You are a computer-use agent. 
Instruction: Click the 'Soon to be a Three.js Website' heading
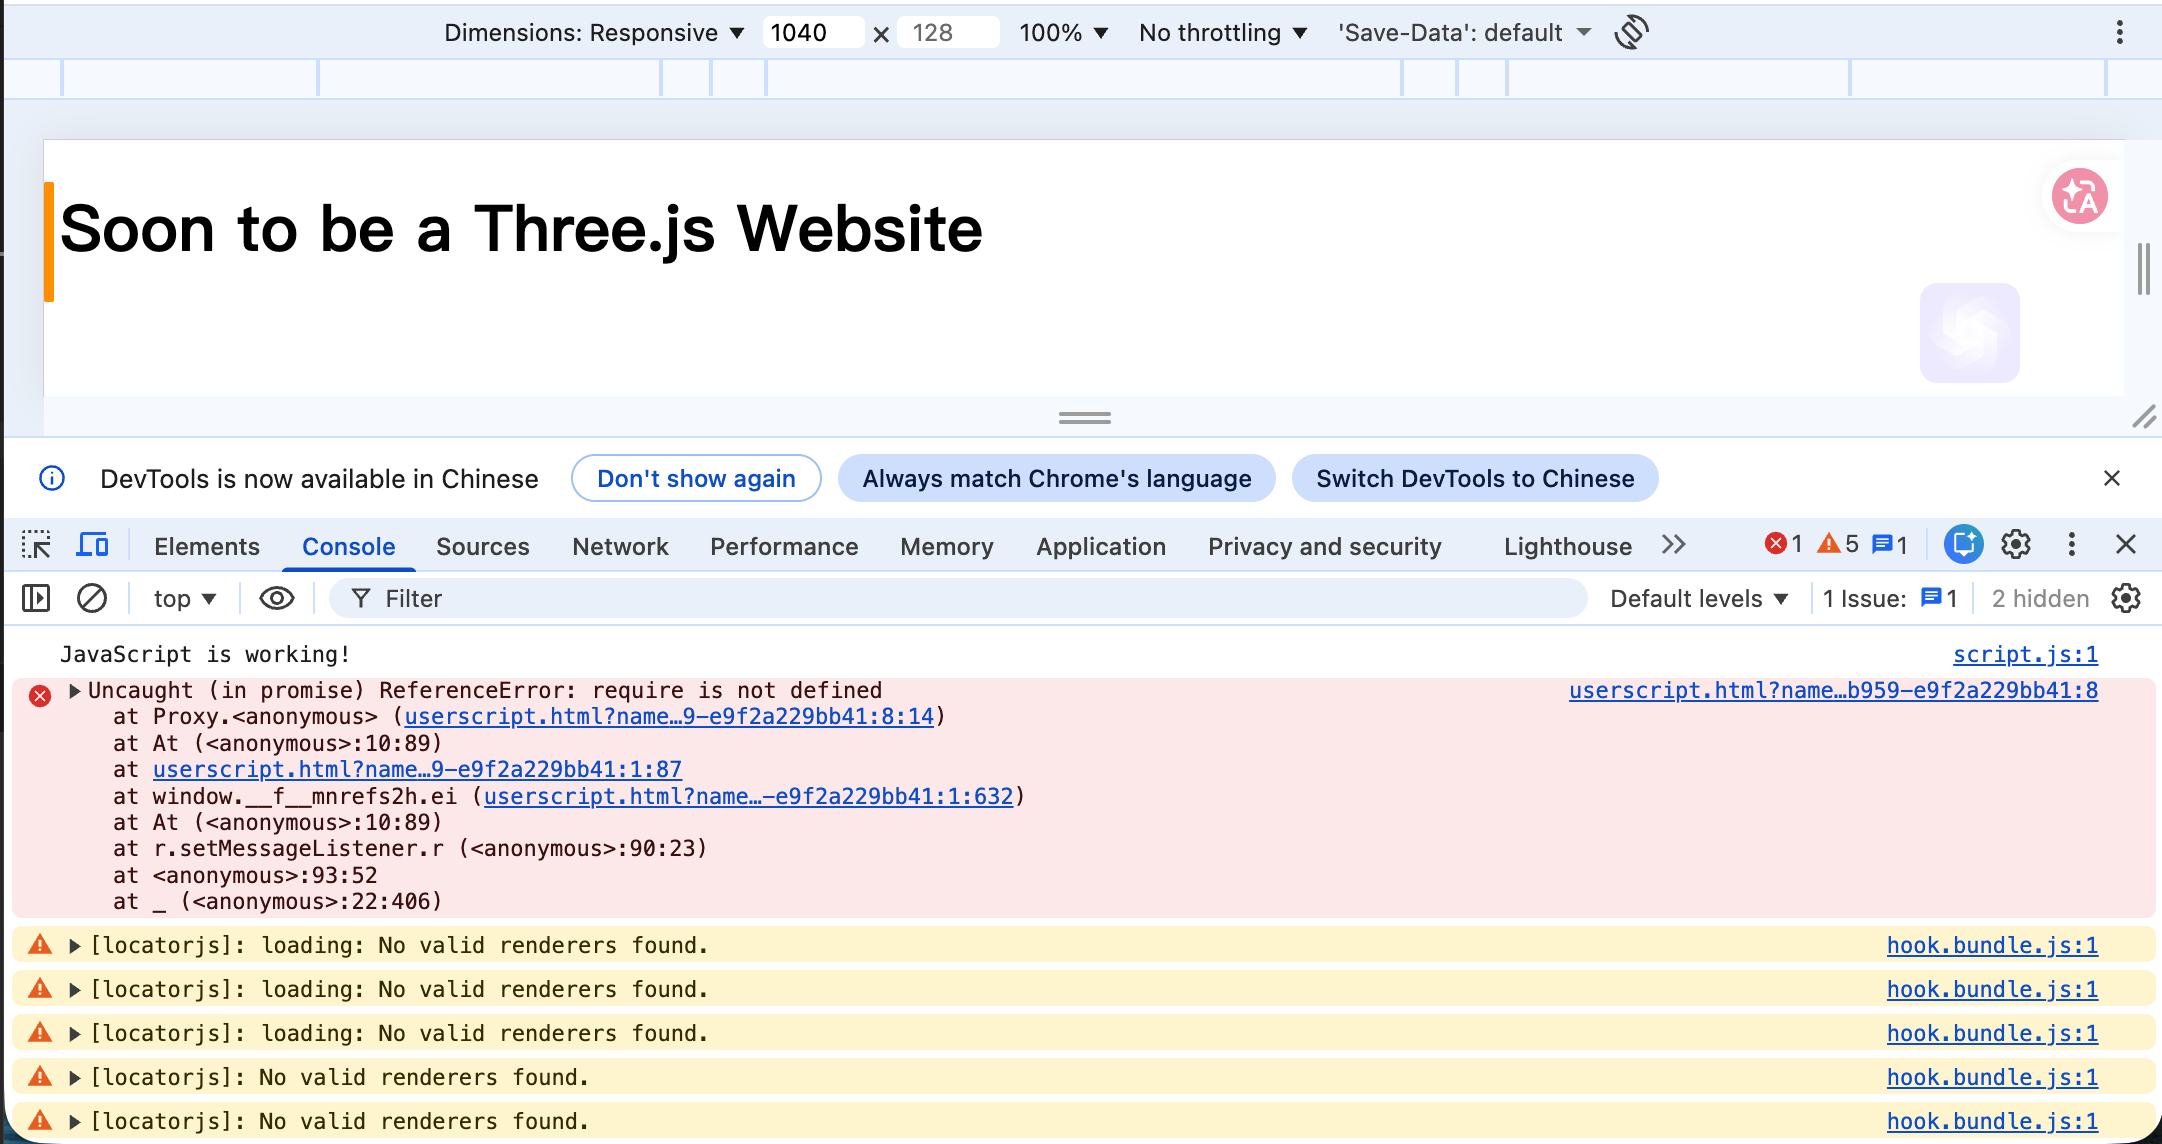click(x=521, y=229)
